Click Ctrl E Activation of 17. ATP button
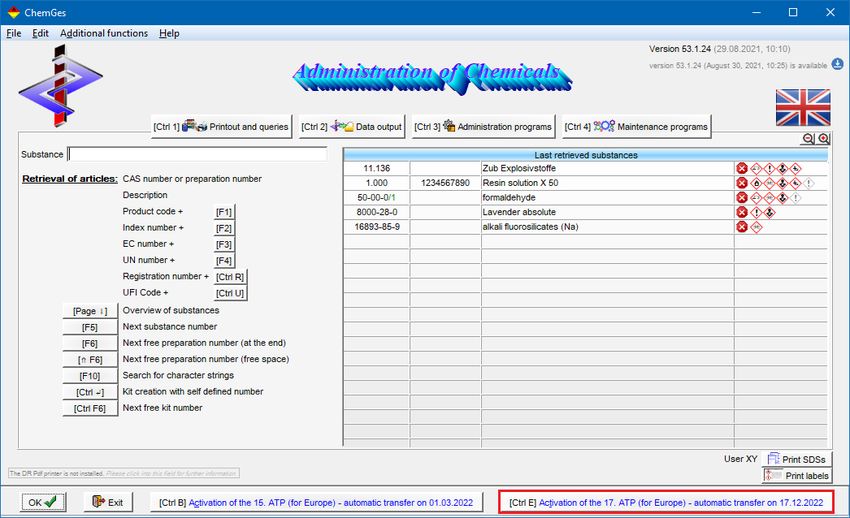The height and width of the screenshot is (518, 850). [666, 502]
